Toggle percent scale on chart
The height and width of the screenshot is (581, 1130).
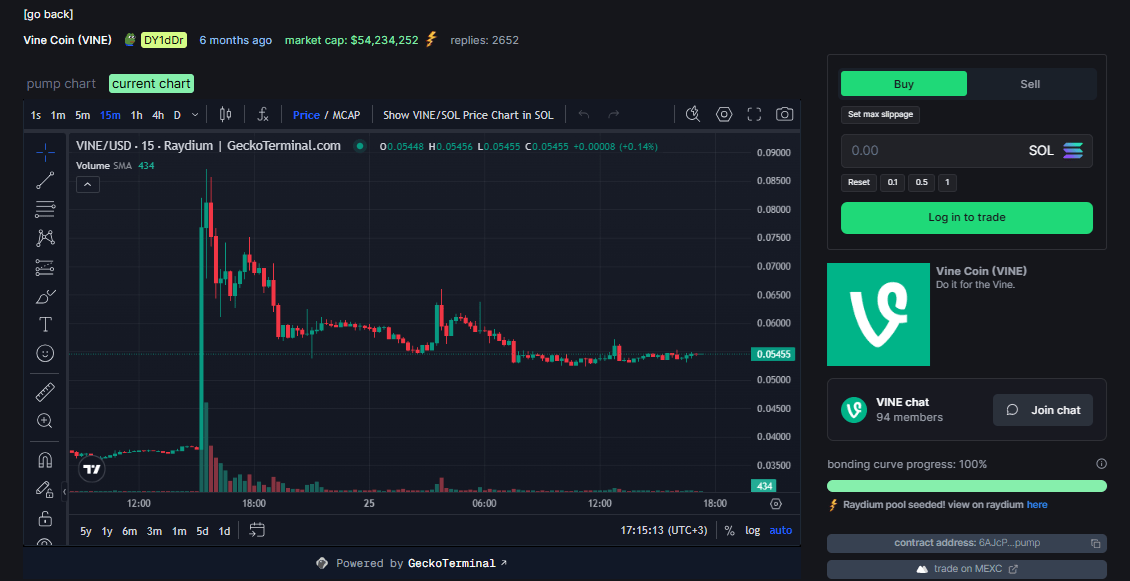[x=729, y=530]
